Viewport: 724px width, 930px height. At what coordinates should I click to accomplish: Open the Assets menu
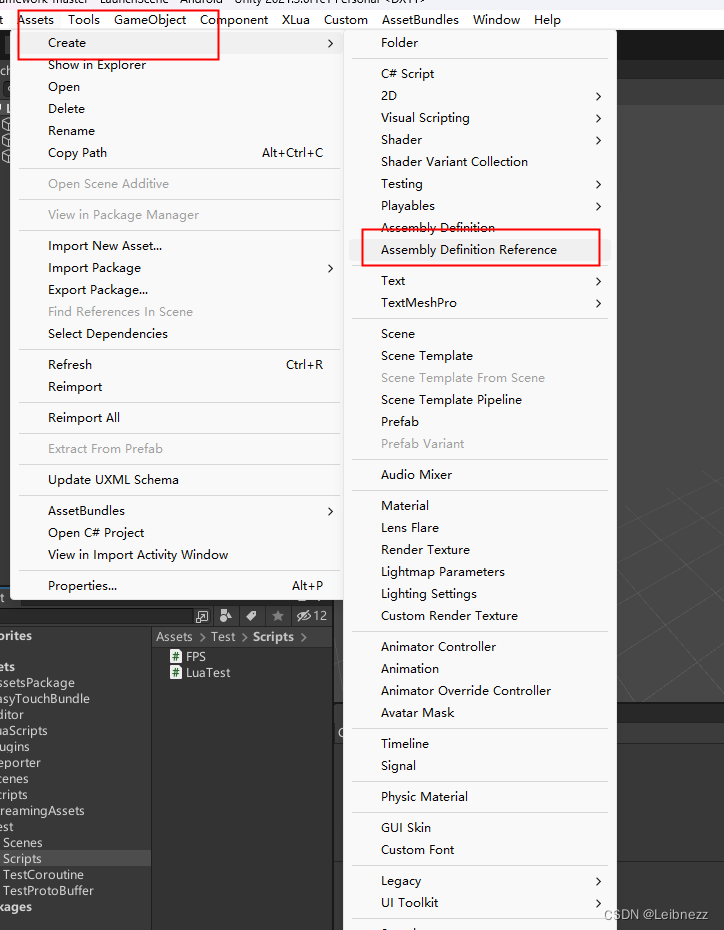coord(36,20)
